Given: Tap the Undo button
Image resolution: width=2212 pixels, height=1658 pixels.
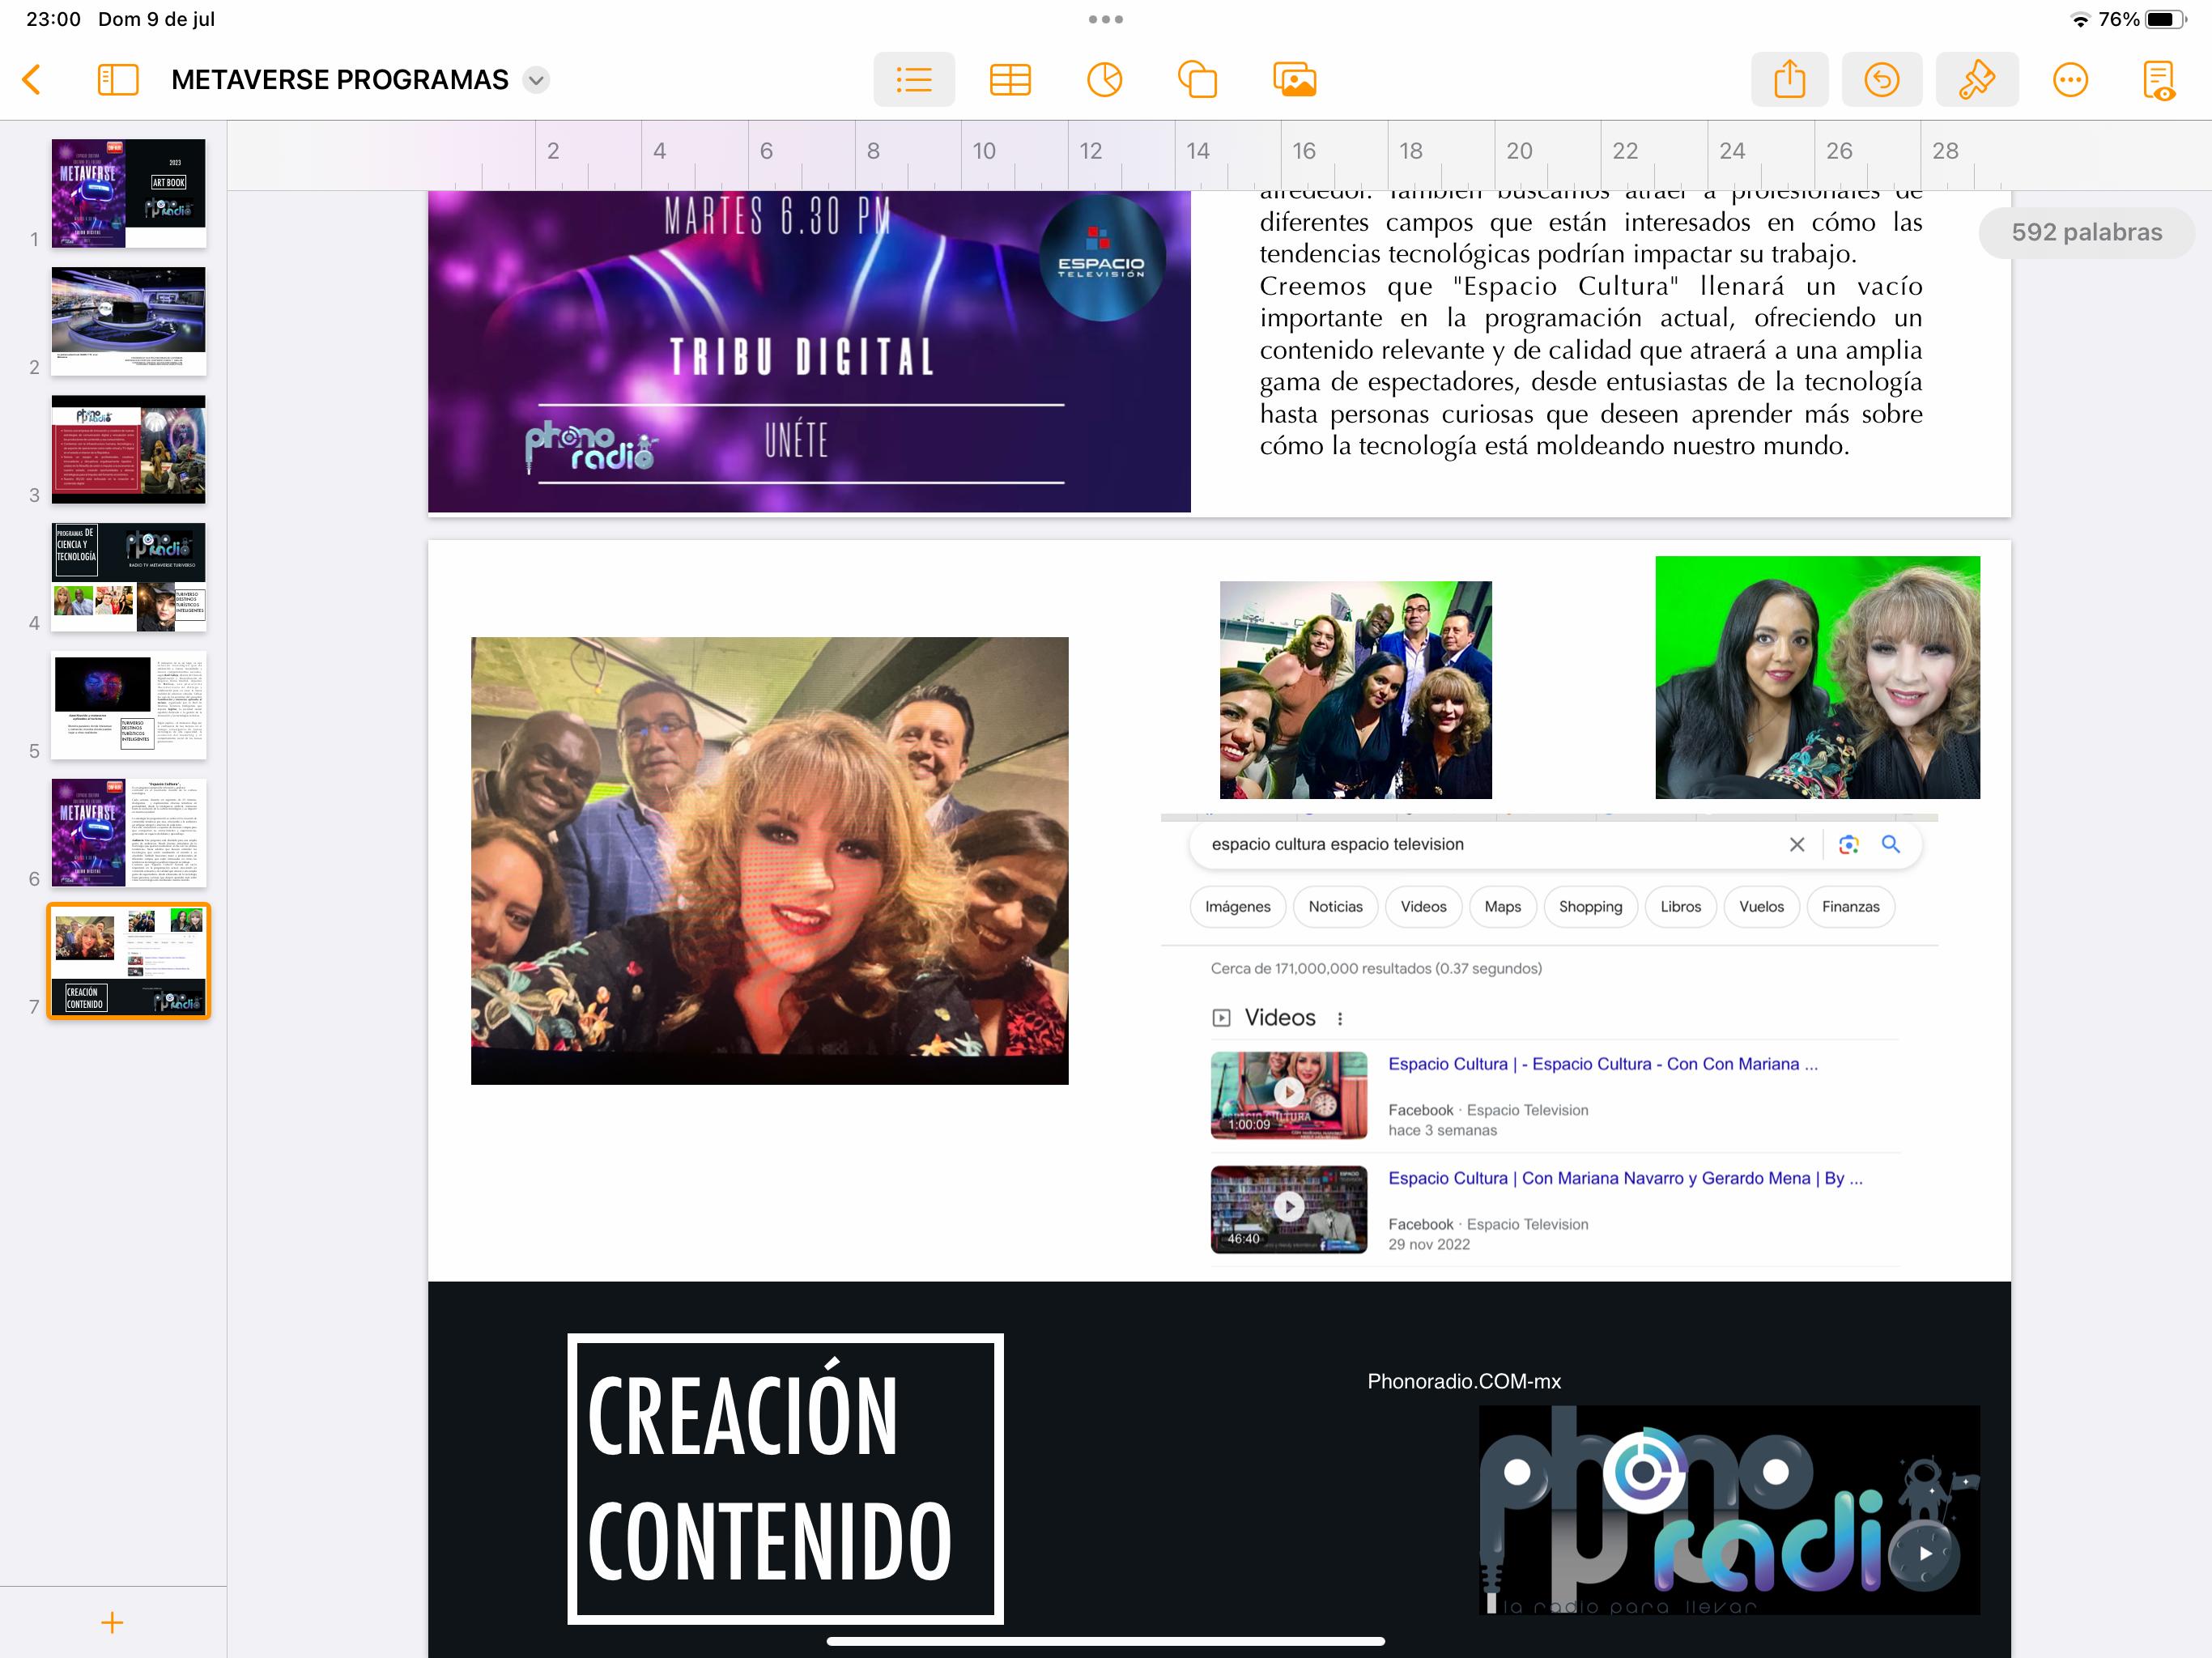Looking at the screenshot, I should (1881, 79).
